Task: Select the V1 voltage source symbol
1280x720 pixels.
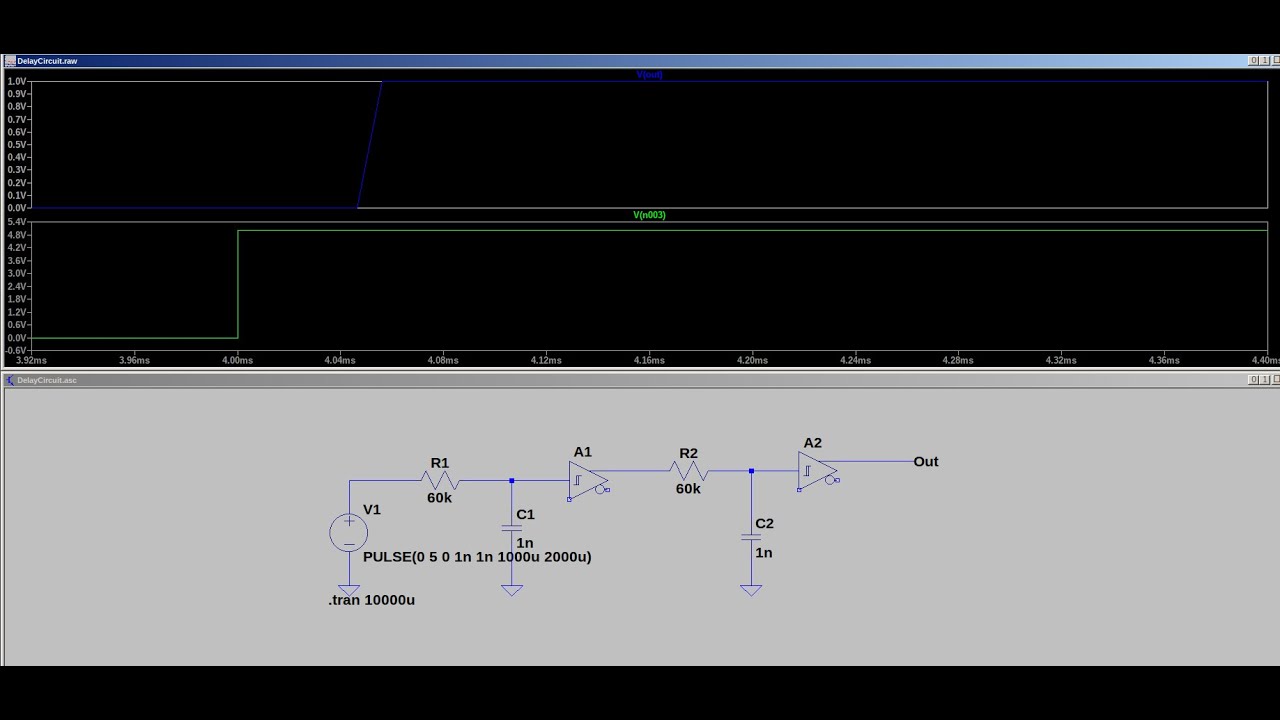Action: click(x=349, y=533)
